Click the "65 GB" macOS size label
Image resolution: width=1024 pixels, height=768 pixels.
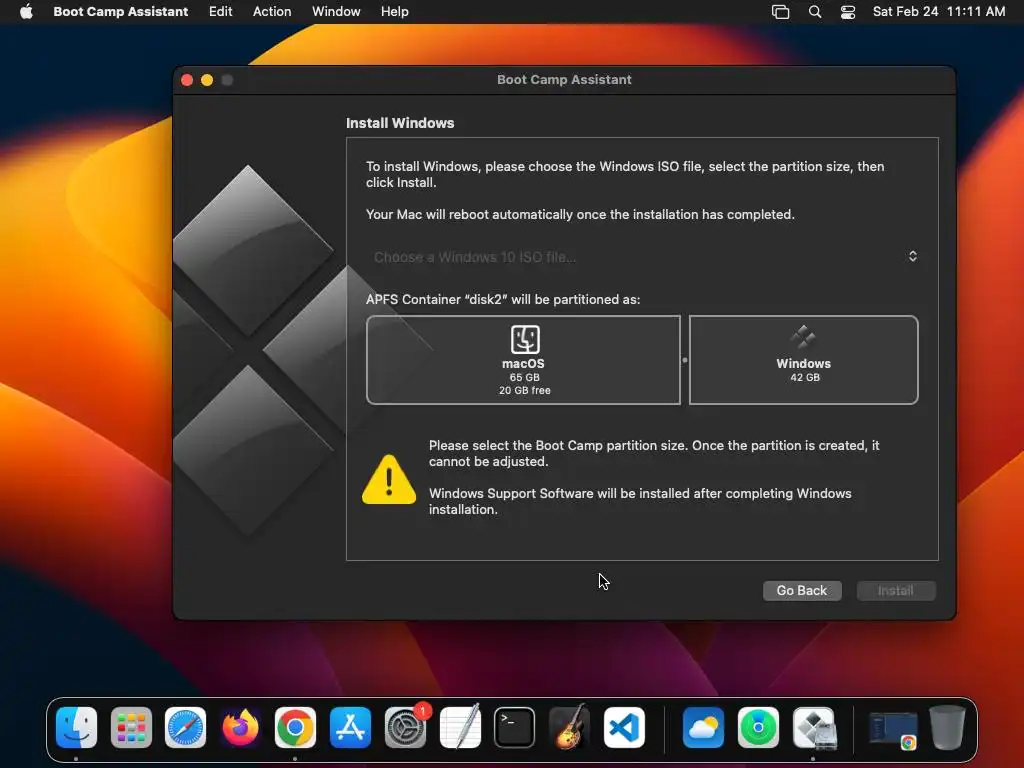tap(524, 377)
